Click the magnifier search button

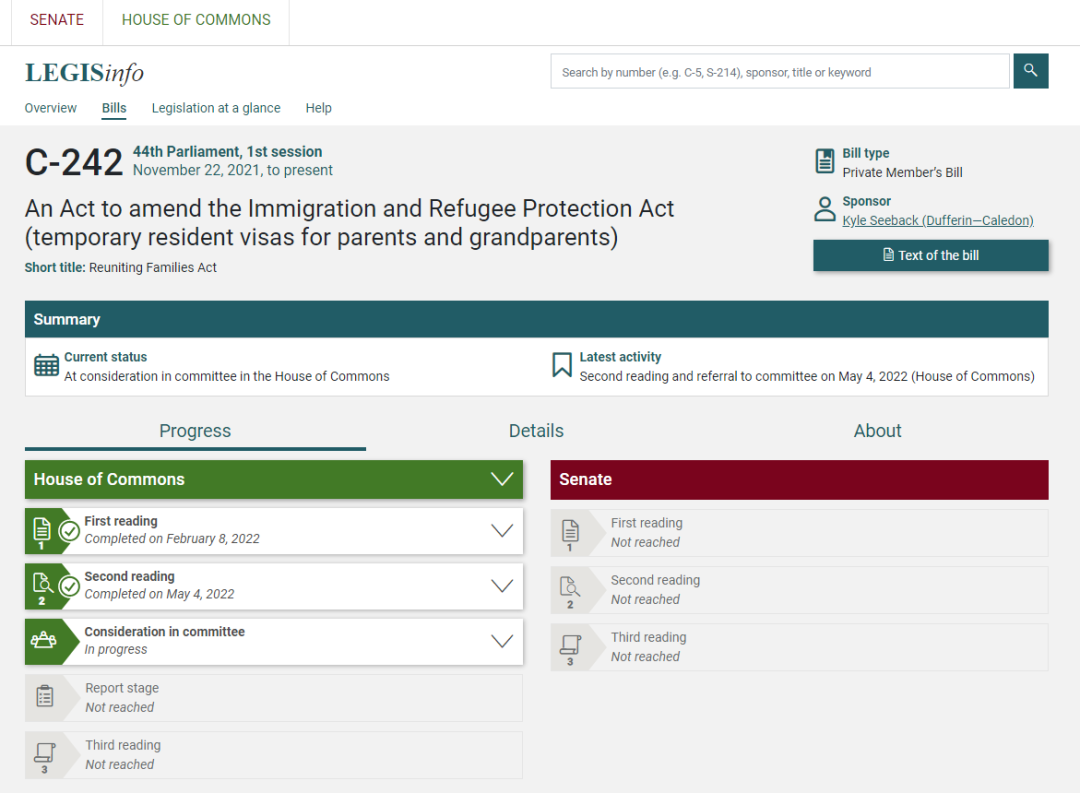coord(1030,71)
